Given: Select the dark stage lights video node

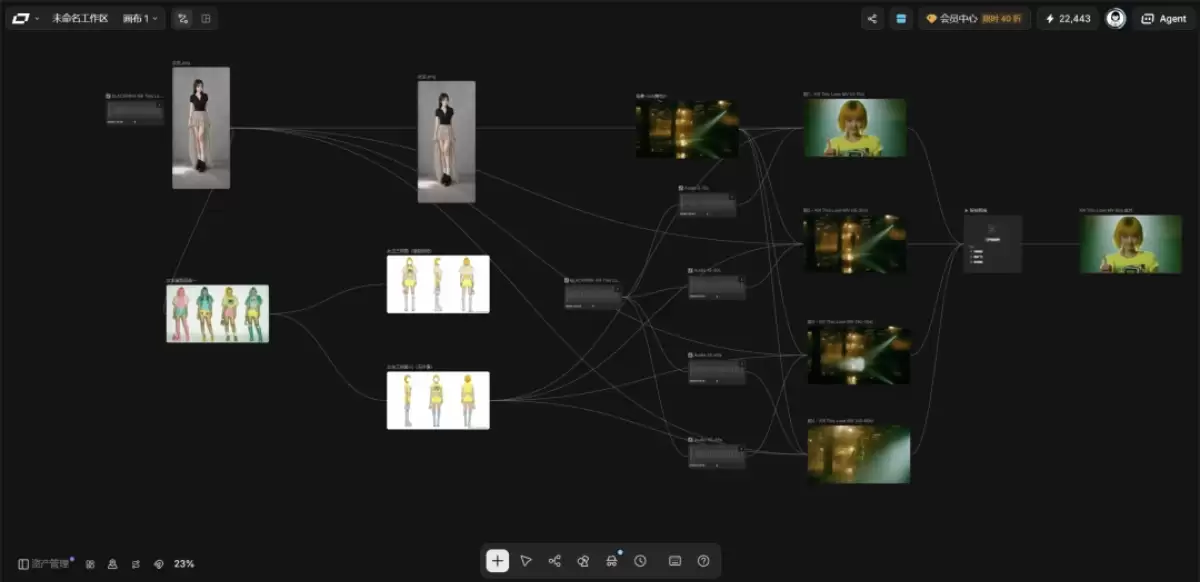Looking at the screenshot, I should [687, 128].
